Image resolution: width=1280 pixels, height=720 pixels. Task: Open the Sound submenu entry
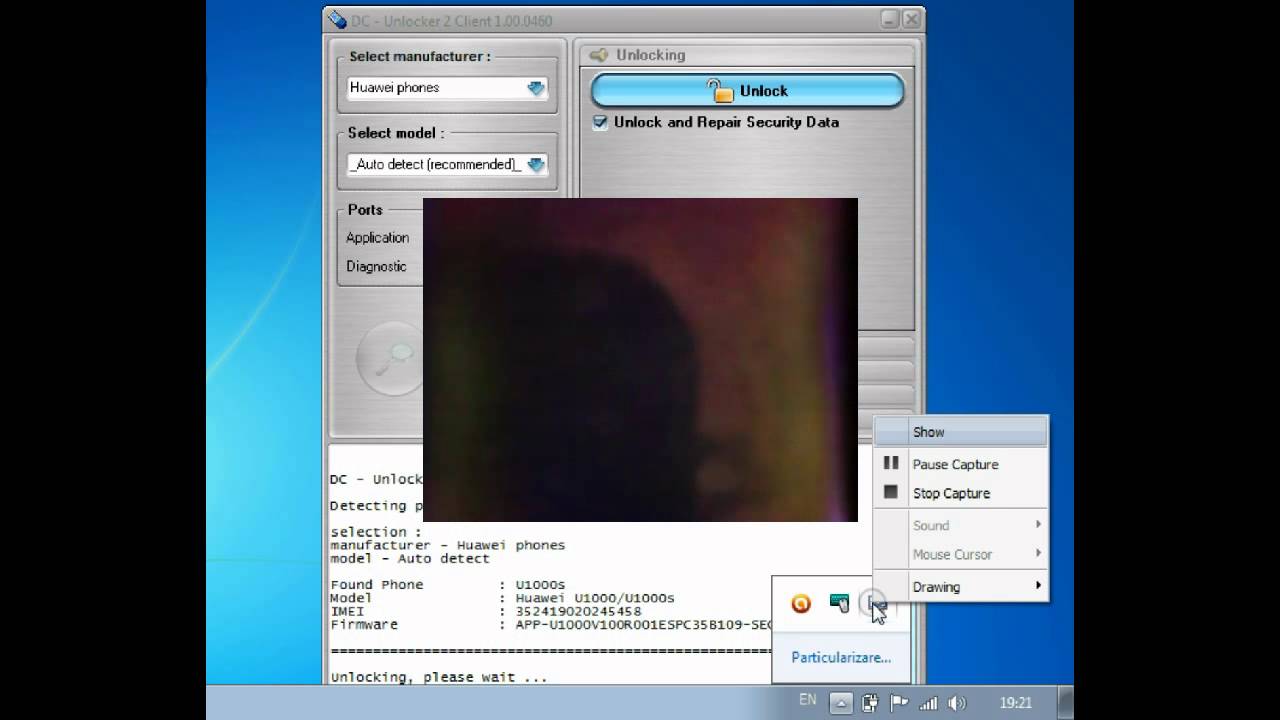tap(961, 525)
